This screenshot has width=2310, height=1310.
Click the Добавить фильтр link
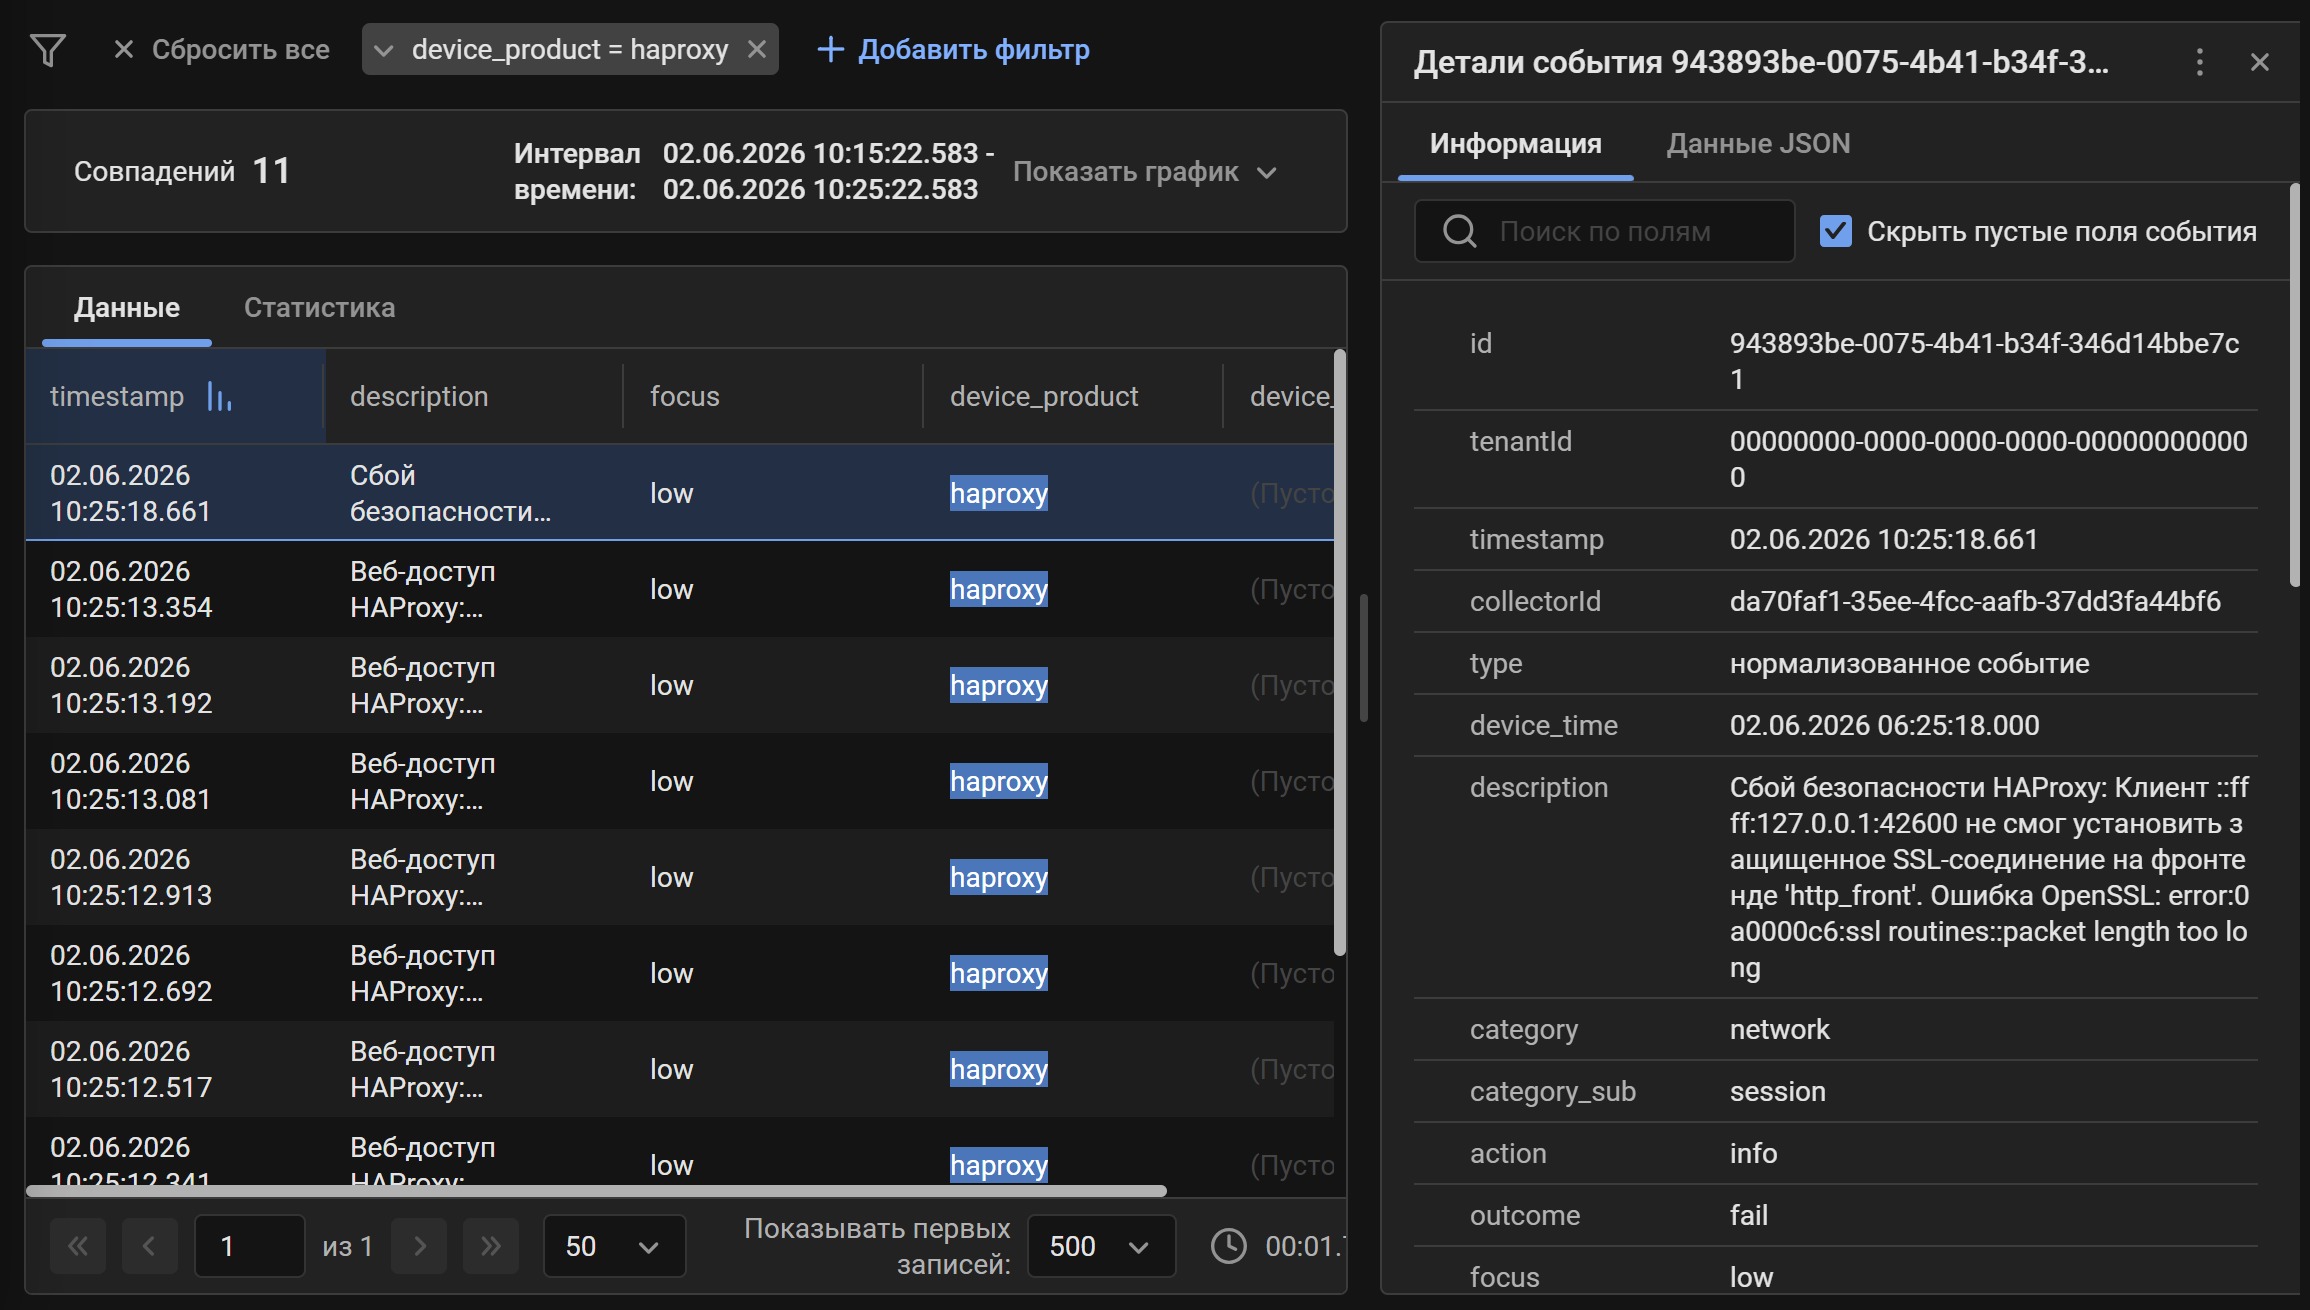click(x=954, y=49)
